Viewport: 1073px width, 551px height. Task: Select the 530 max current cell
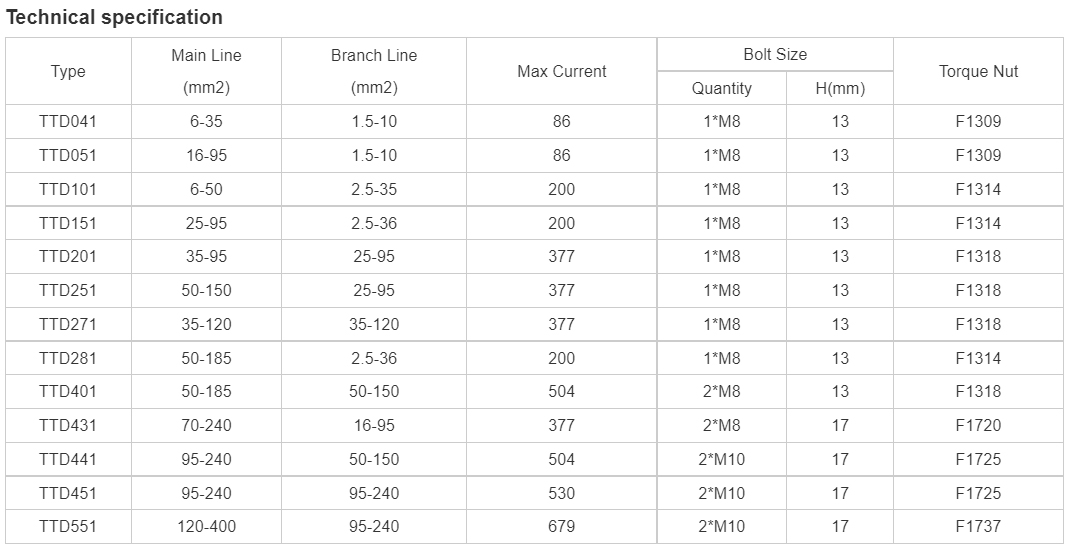pos(562,493)
